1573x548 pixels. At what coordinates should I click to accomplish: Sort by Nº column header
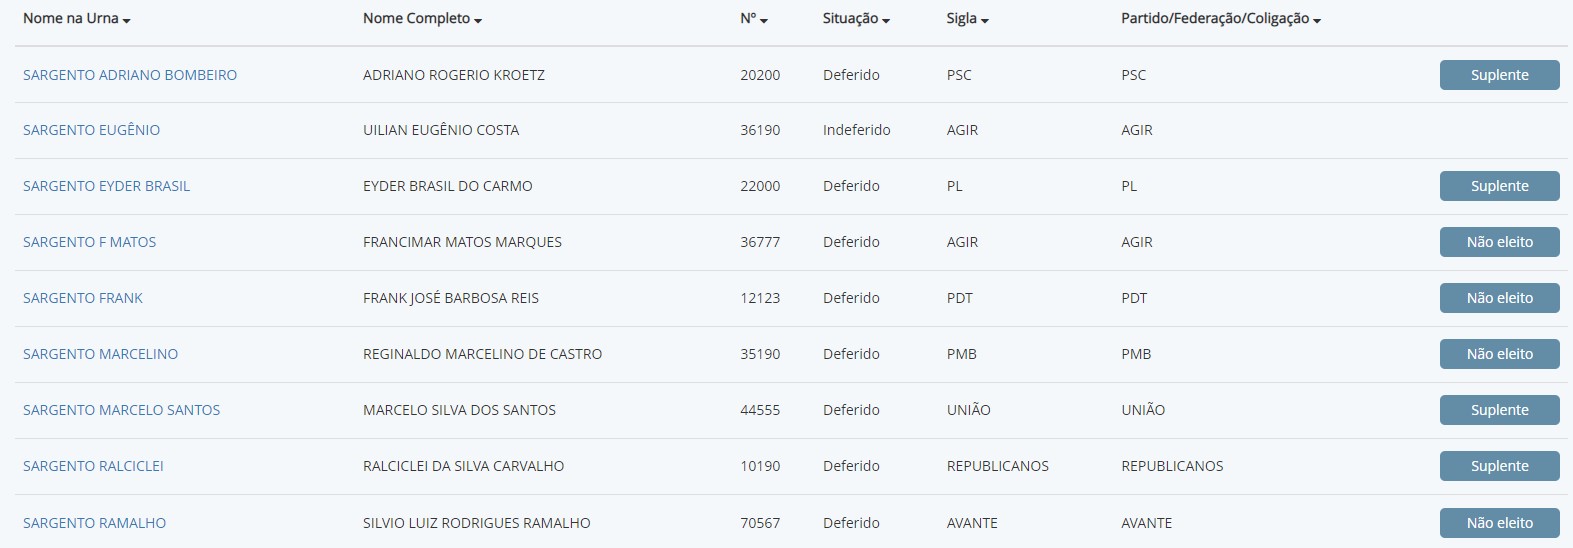click(x=753, y=19)
